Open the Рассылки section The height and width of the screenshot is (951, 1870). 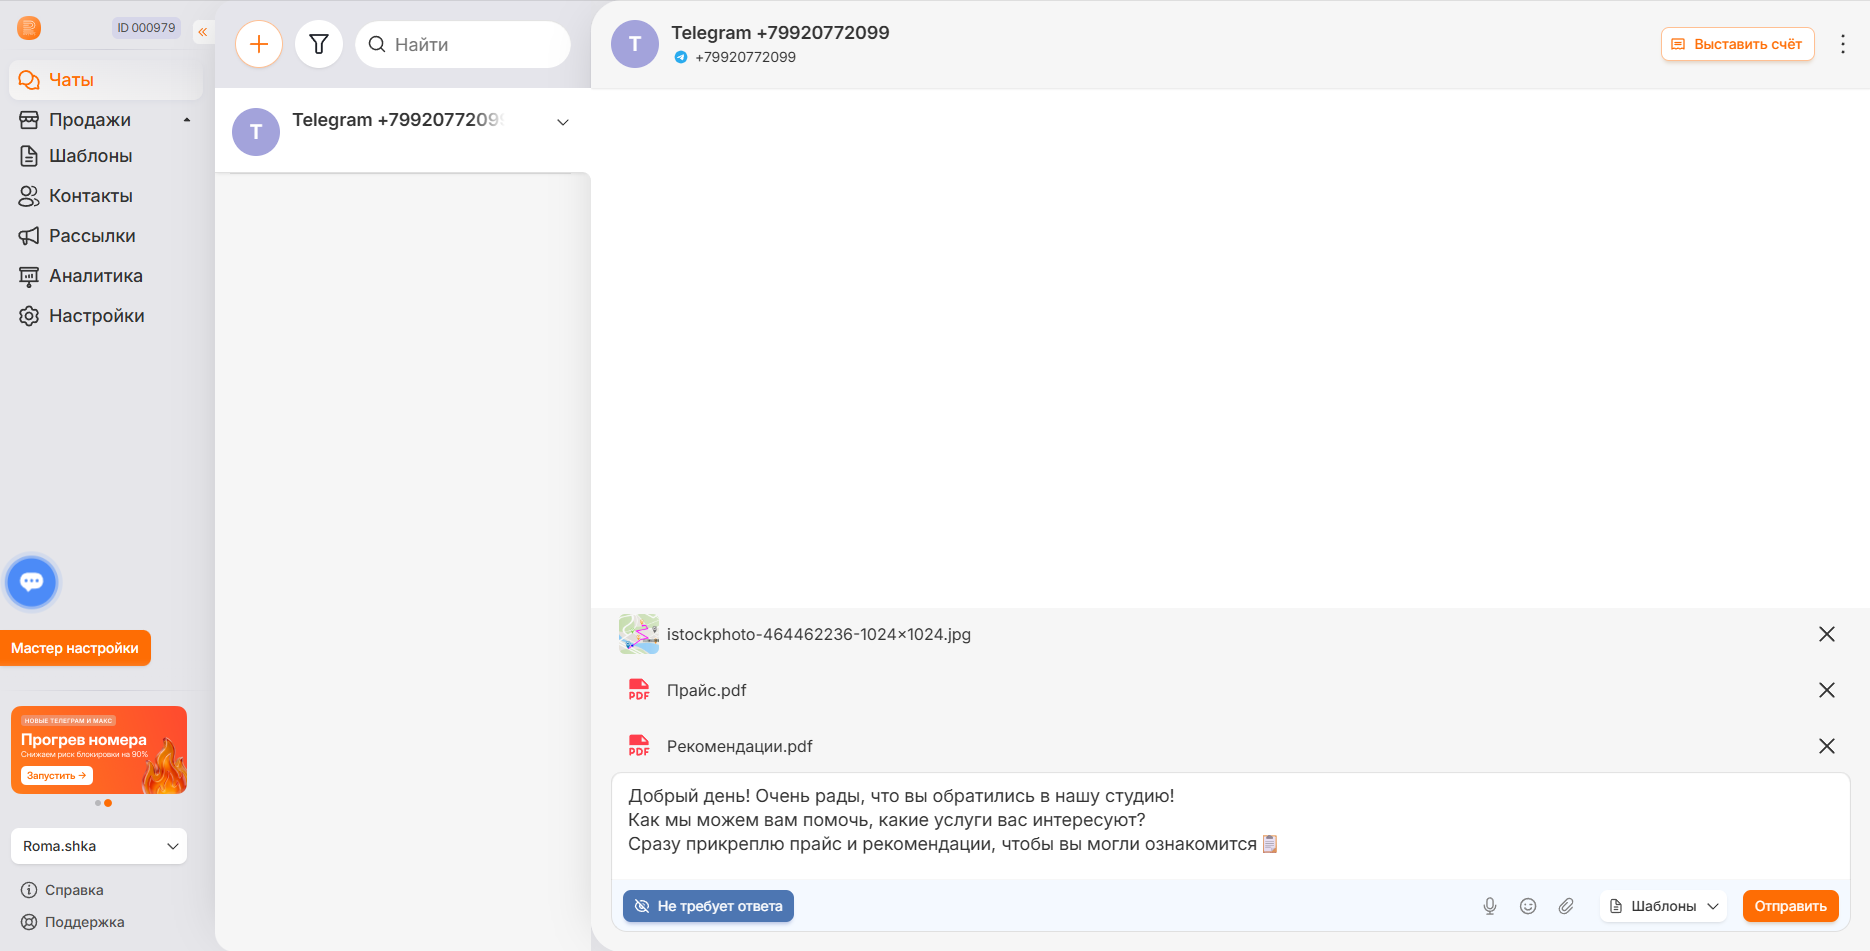(x=92, y=236)
